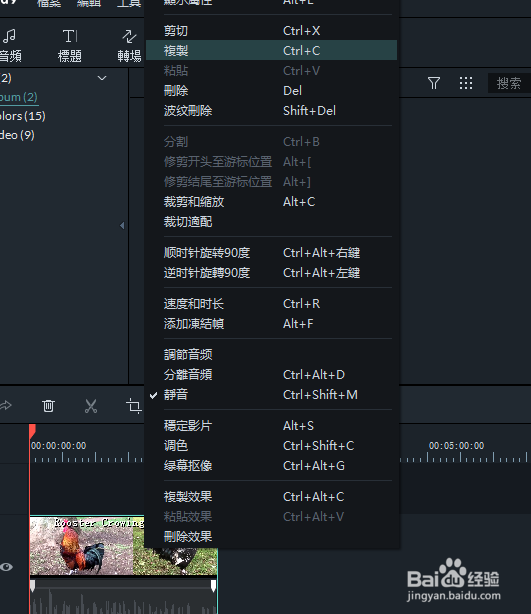Click the left audio fade handle on the clip

pos(33,586)
